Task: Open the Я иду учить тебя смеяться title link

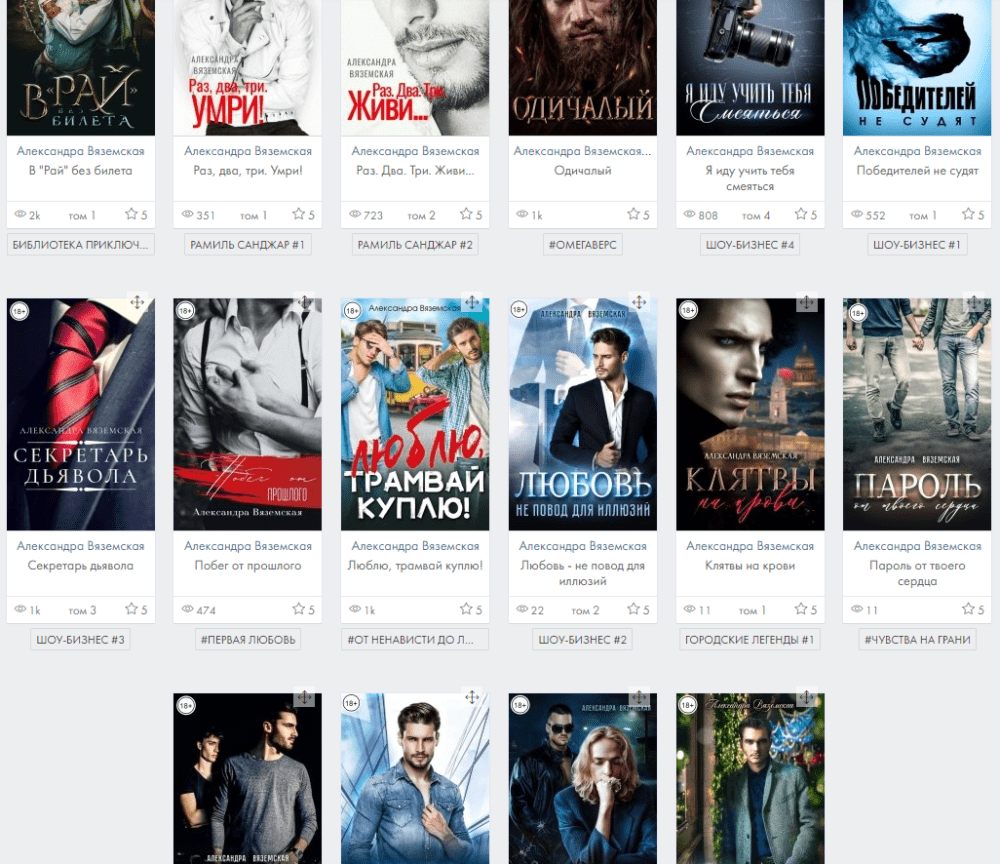Action: pos(750,178)
